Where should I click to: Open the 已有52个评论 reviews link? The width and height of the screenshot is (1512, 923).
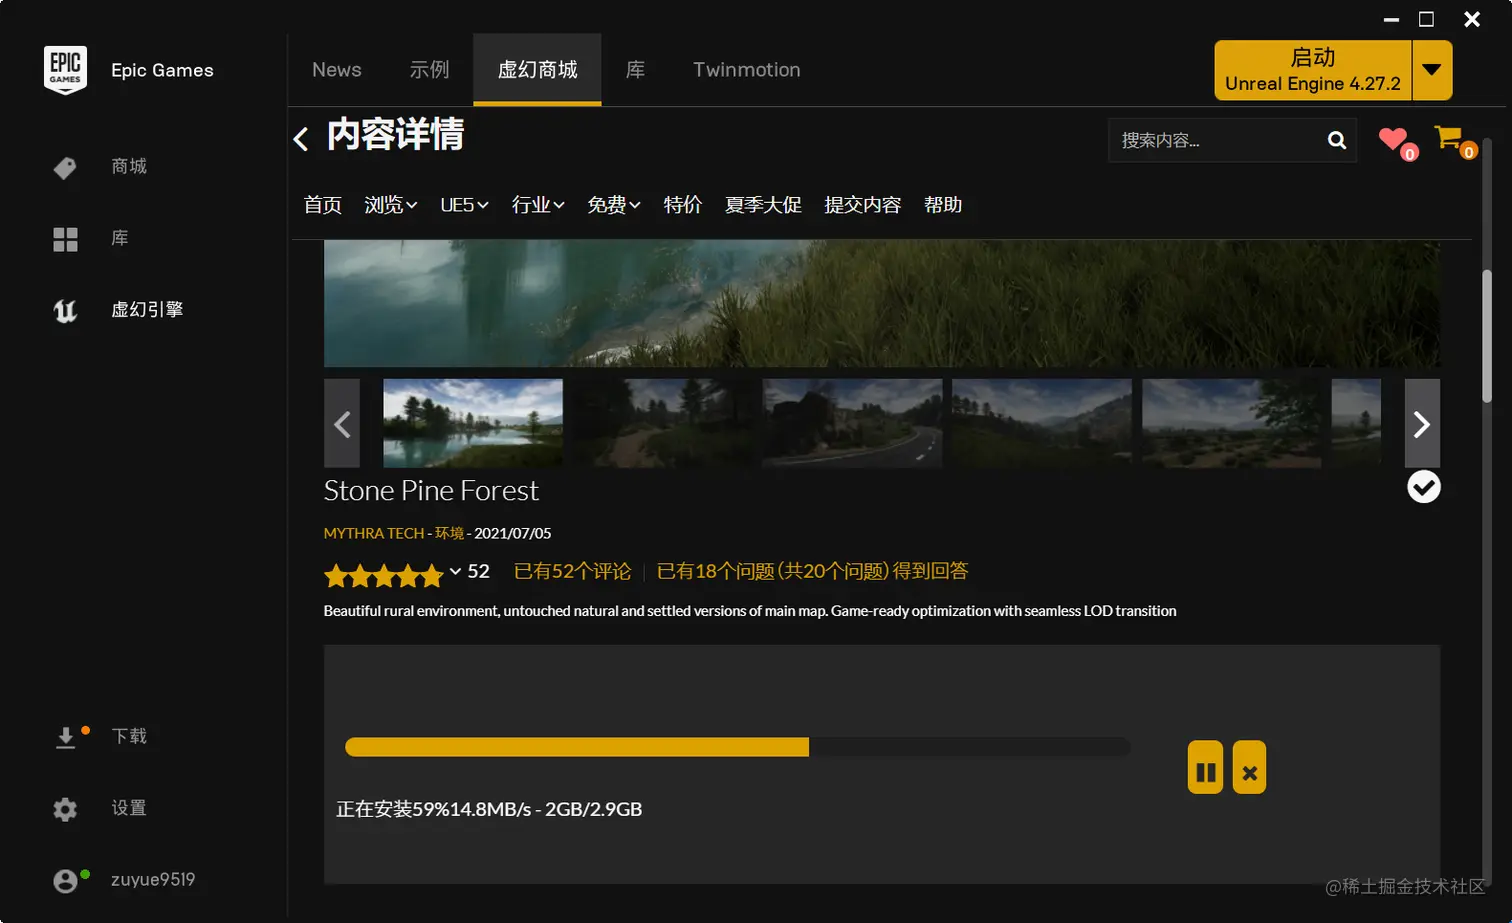pos(573,571)
